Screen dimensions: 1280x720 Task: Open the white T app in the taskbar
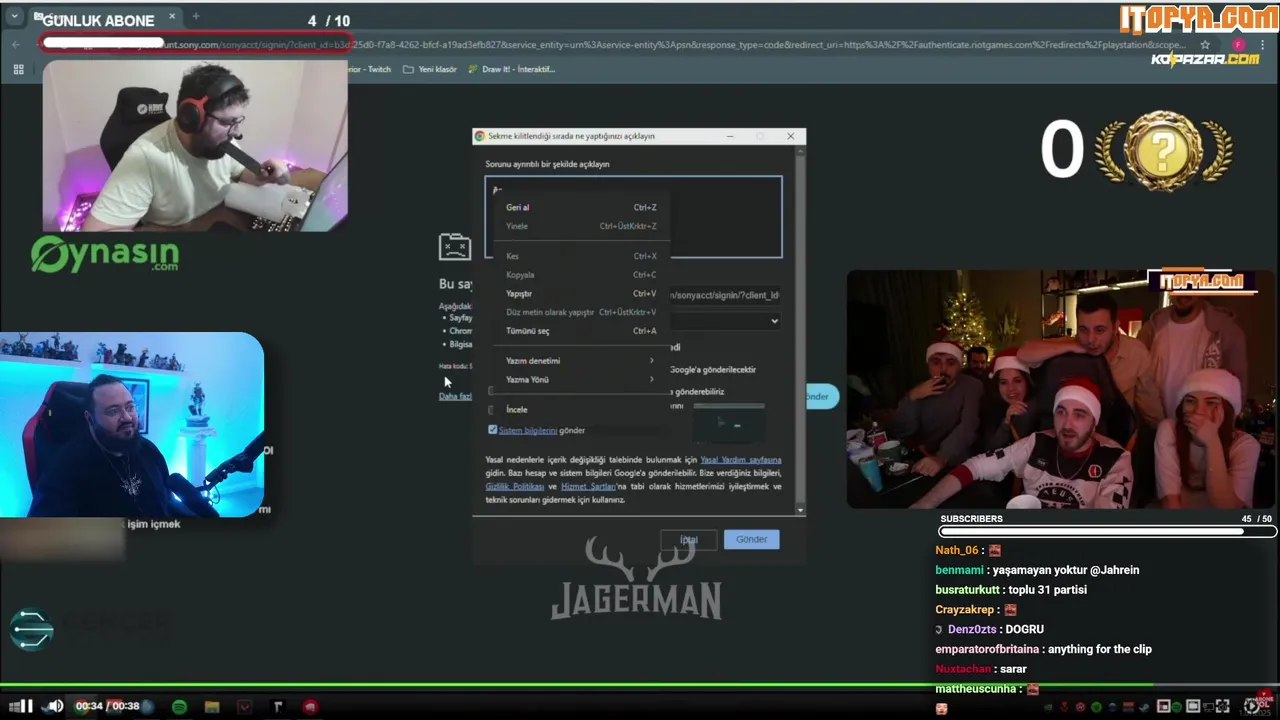point(278,707)
